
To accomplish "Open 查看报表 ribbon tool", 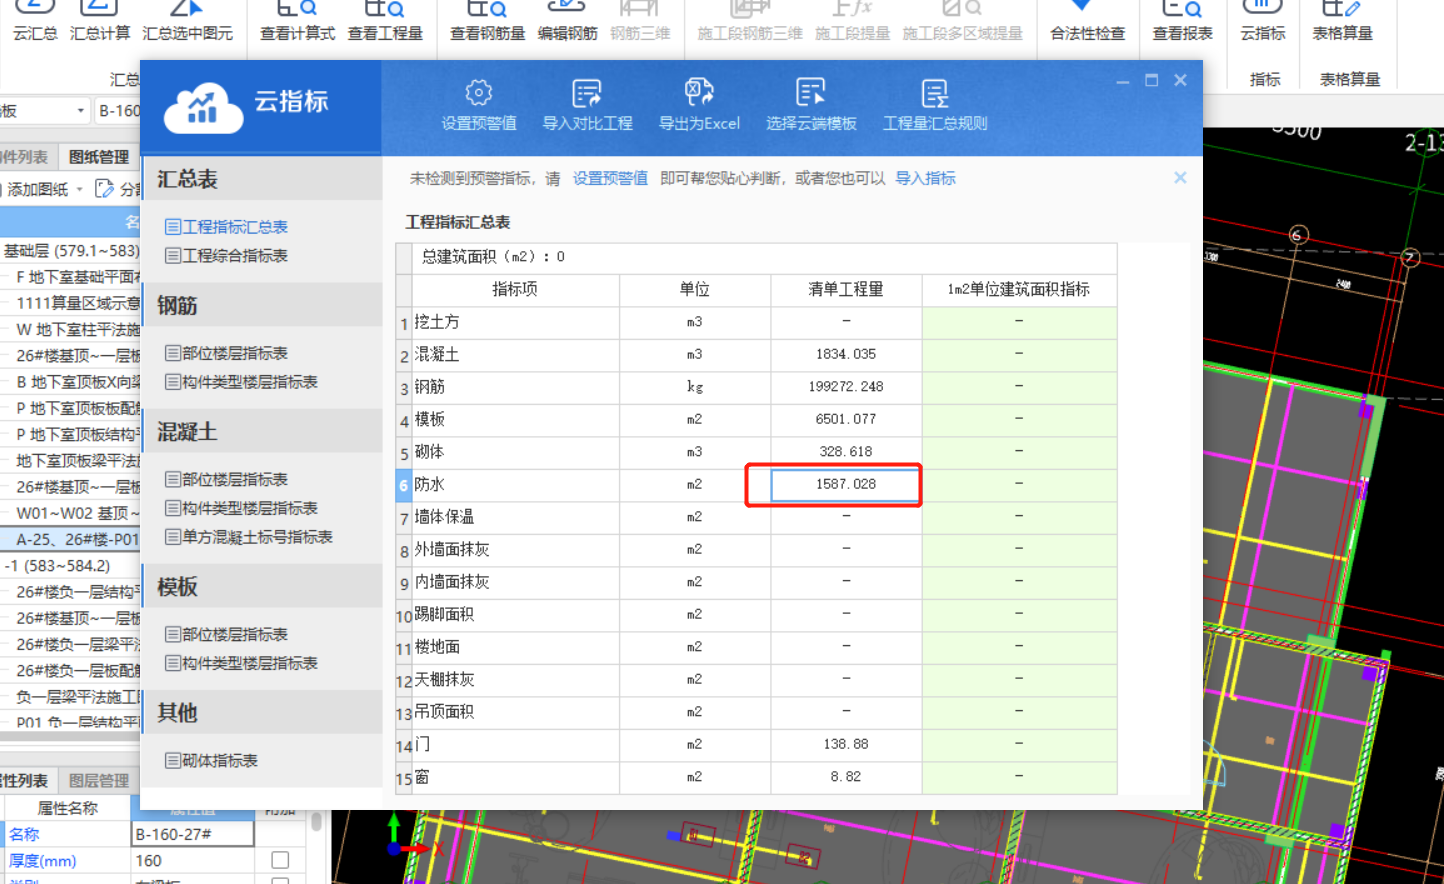I will click(x=1182, y=21).
